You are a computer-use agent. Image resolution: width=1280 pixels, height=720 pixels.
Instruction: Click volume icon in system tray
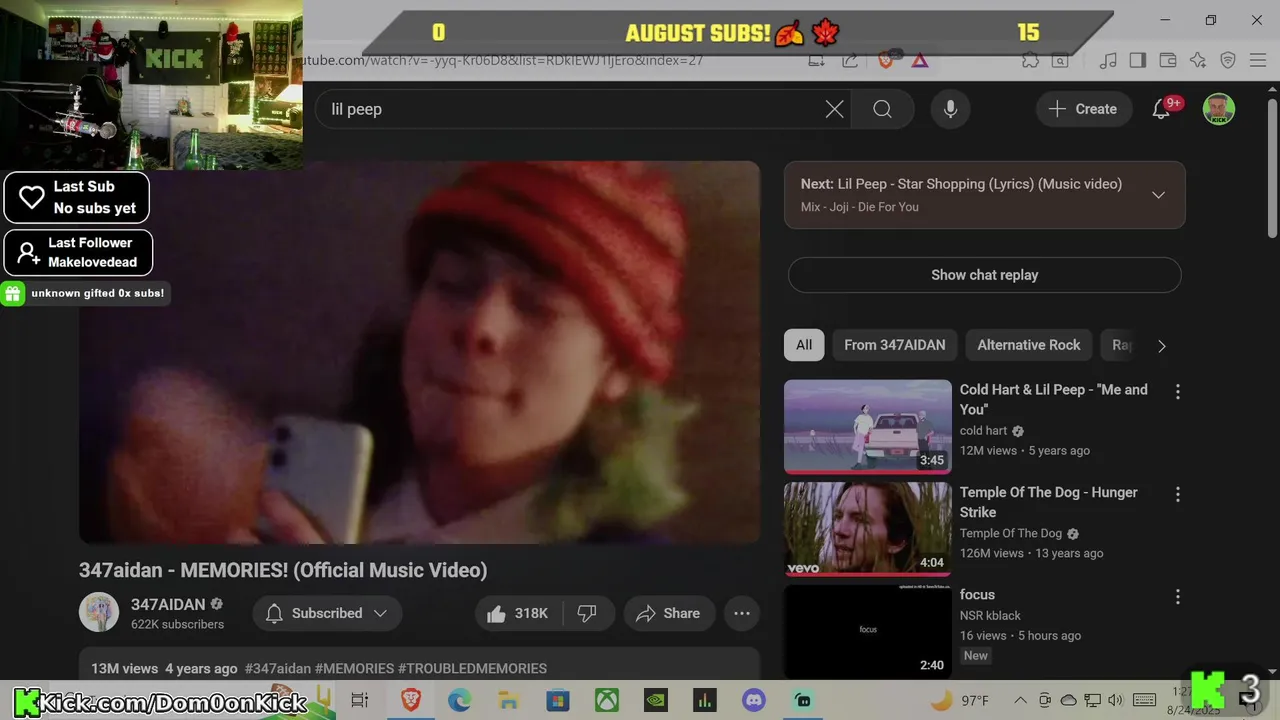1116,700
